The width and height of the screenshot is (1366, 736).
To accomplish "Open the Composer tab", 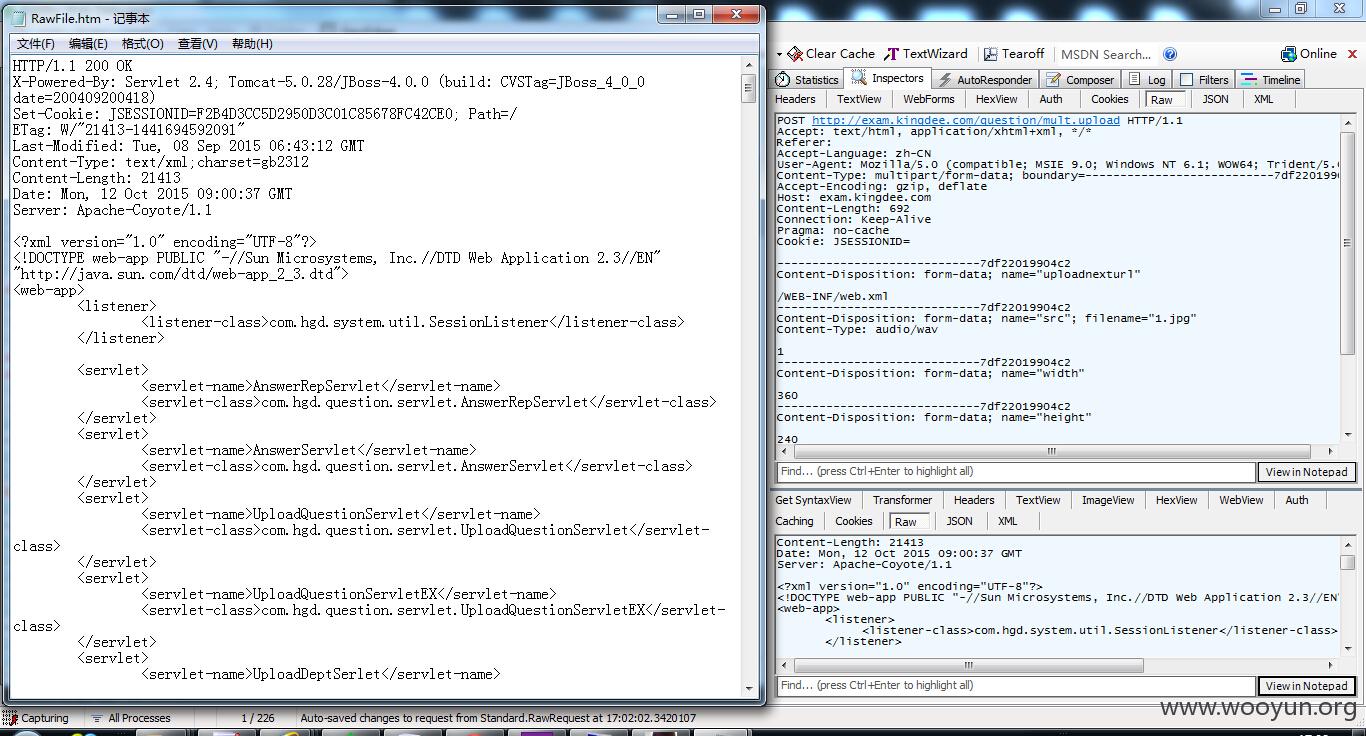I will click(1080, 80).
